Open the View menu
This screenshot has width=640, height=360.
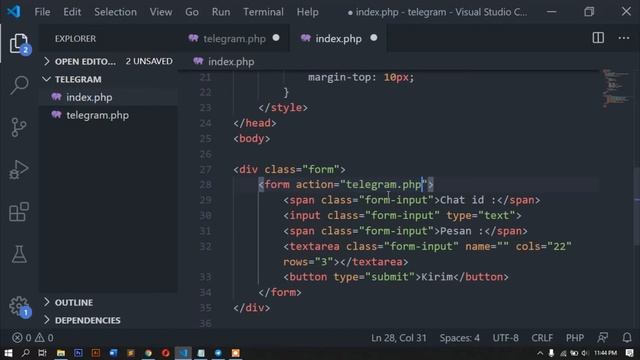pos(160,12)
